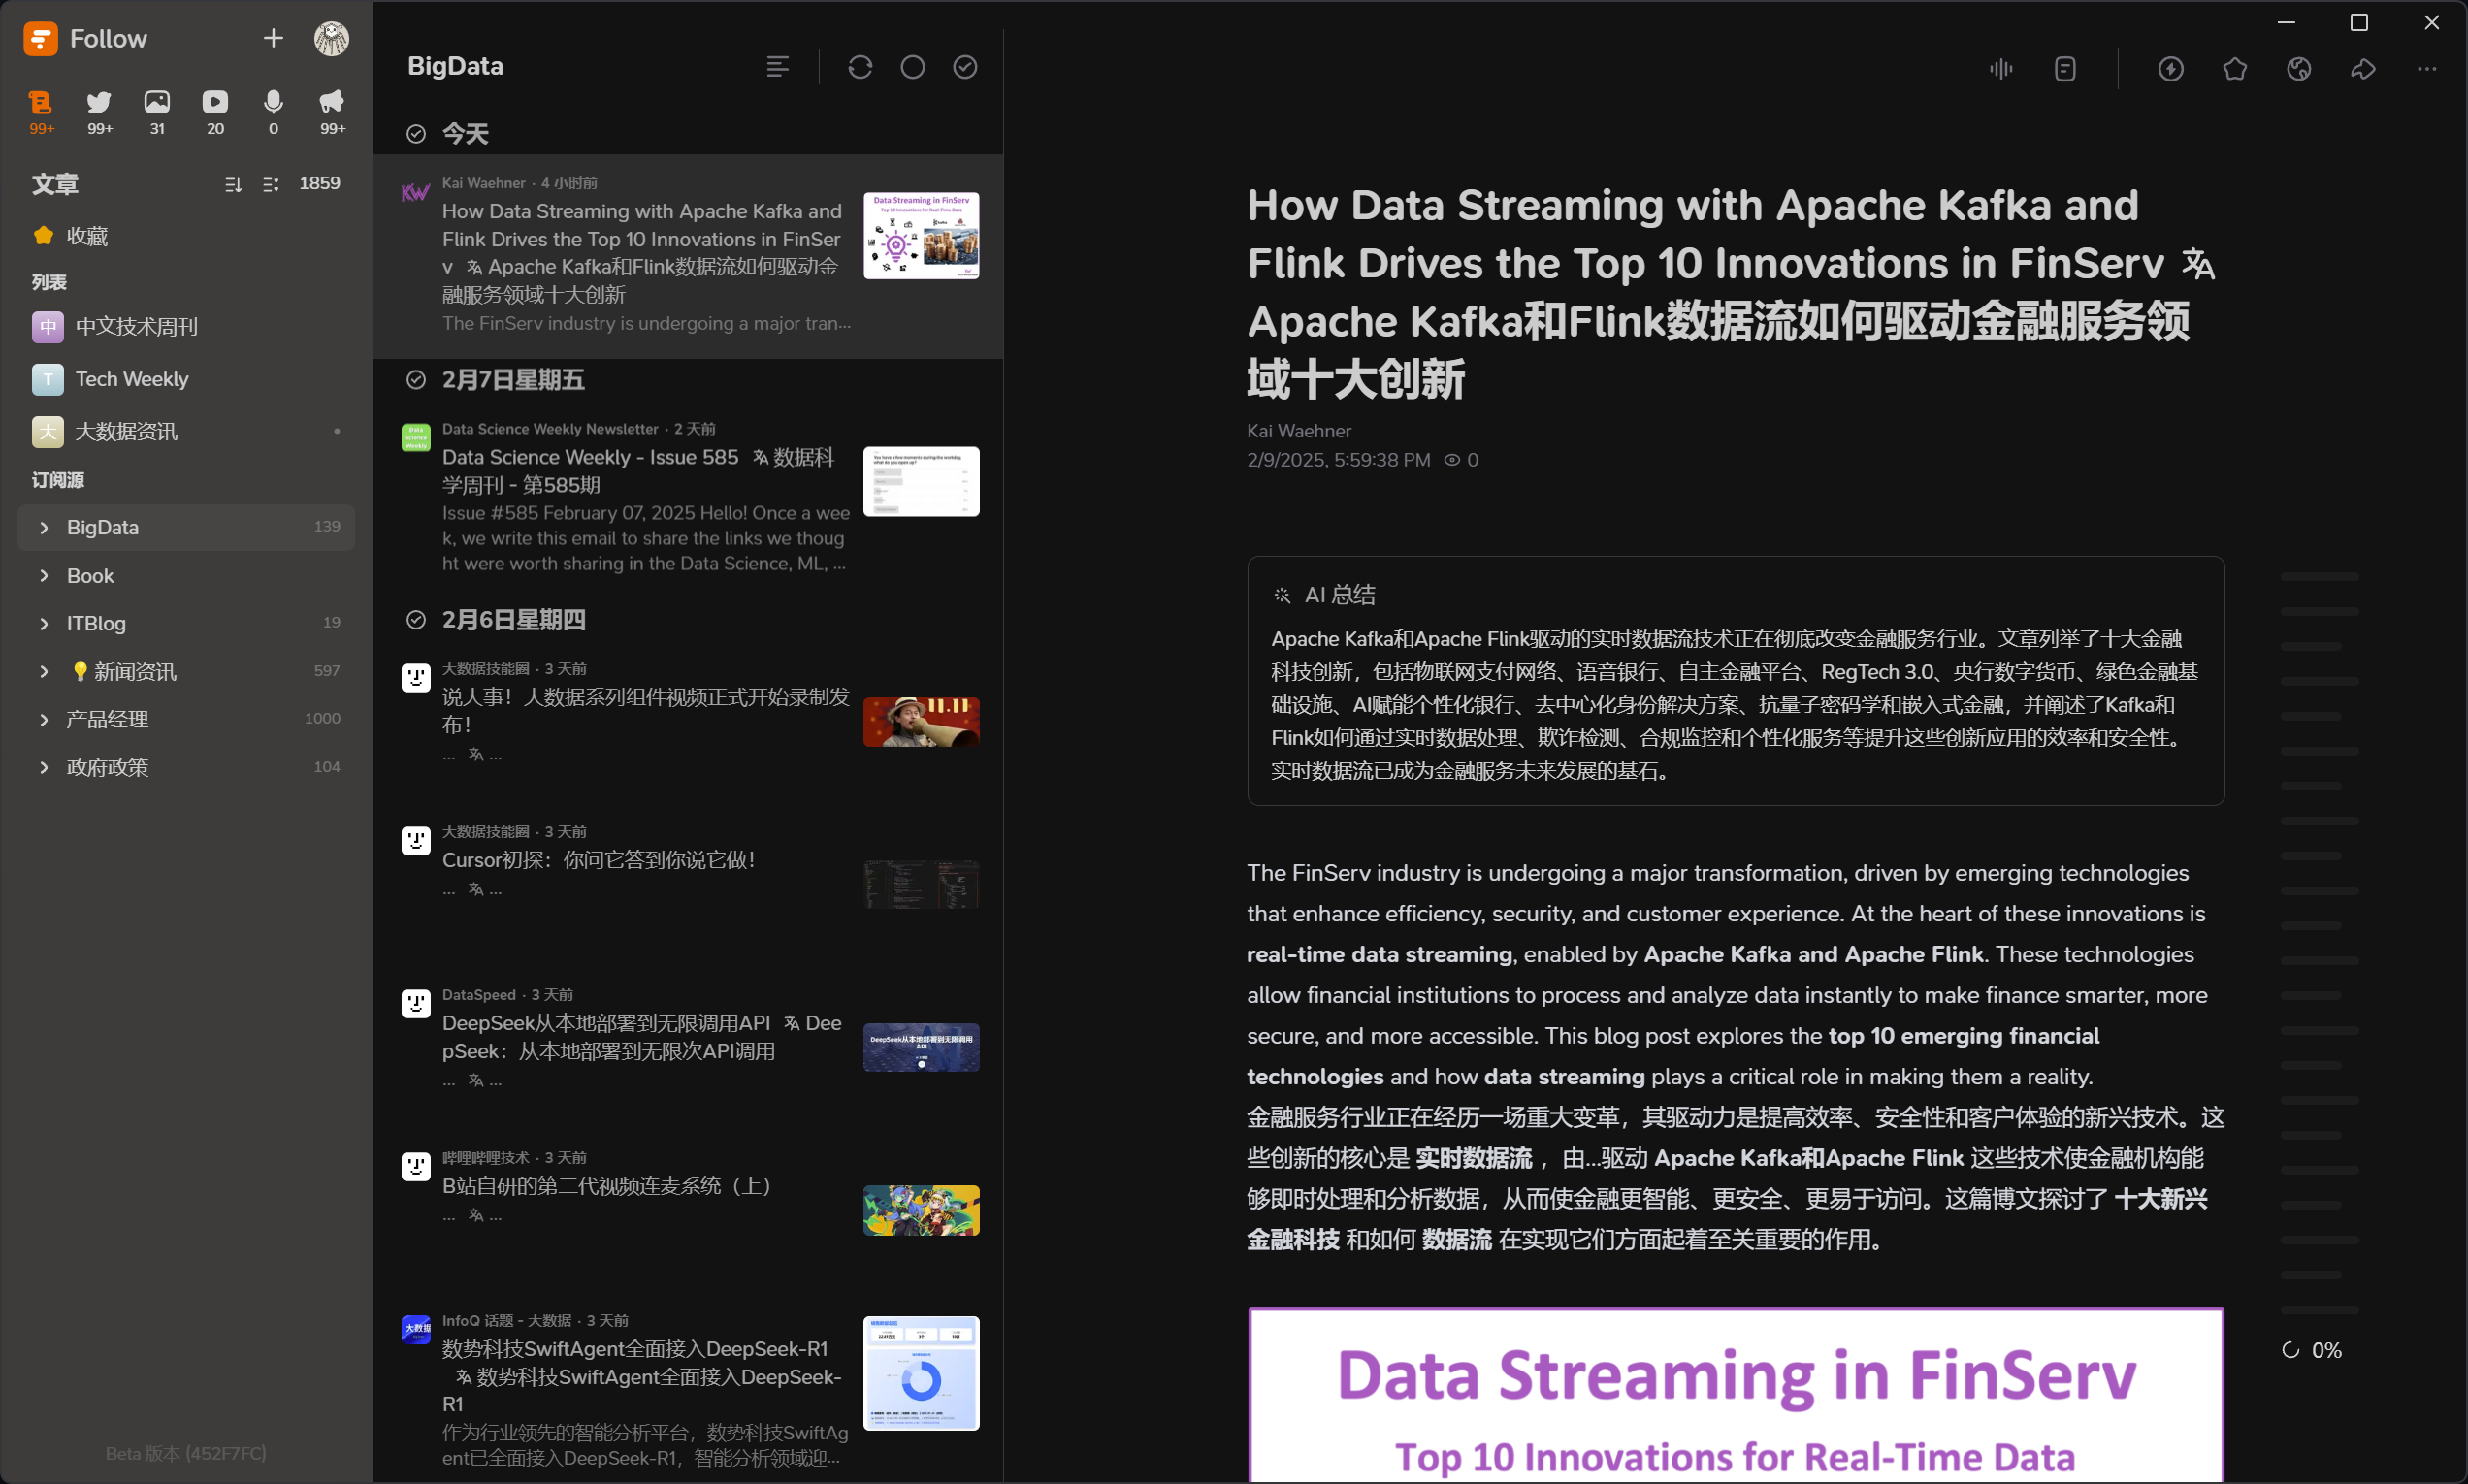Mark today's entries read via checkmark

click(416, 134)
